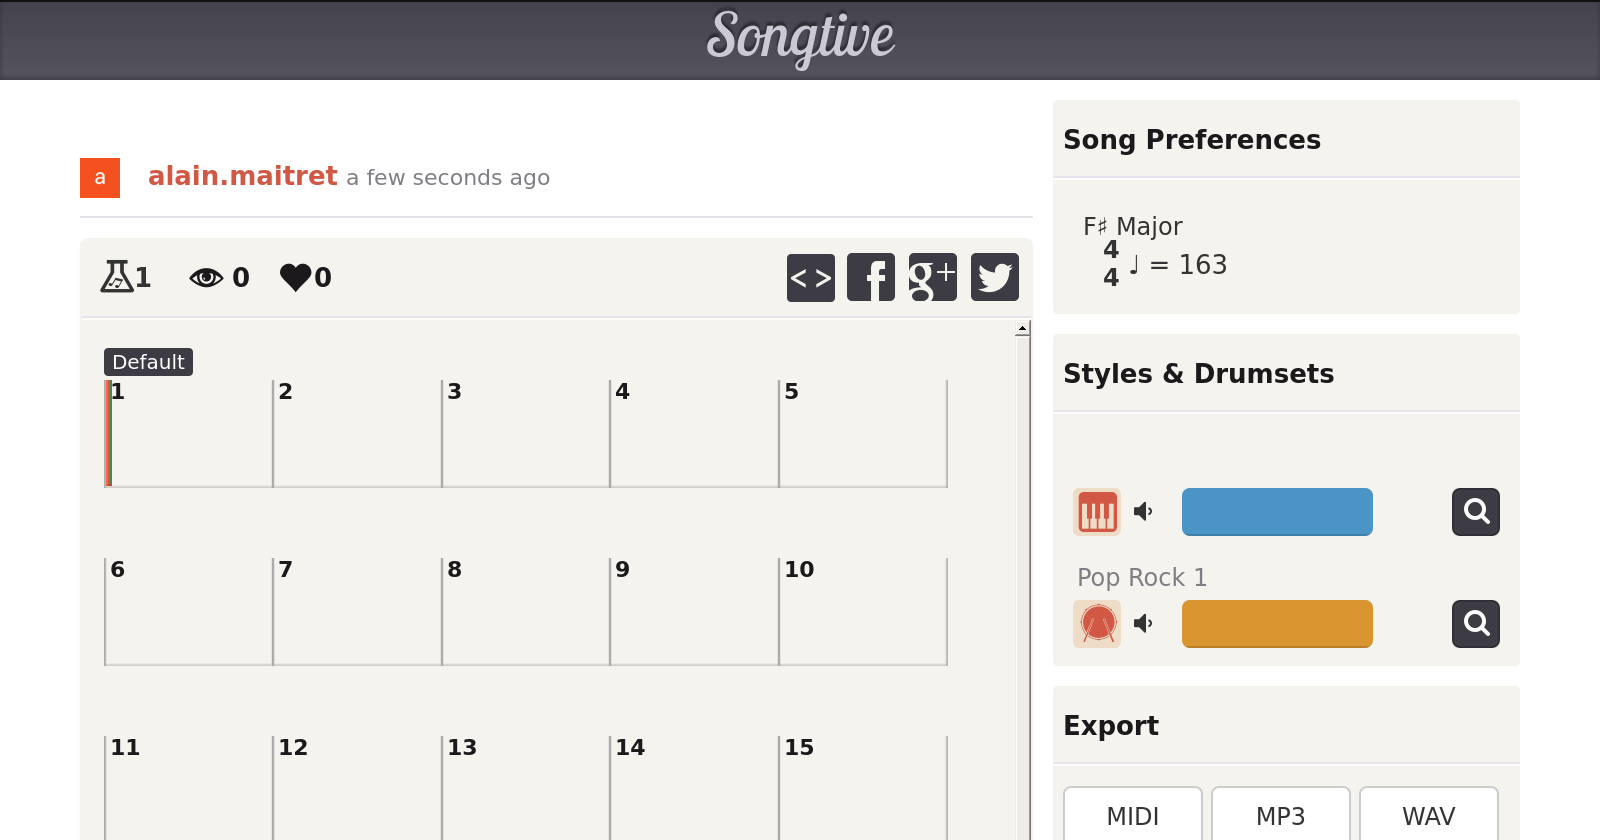This screenshot has height=840, width=1600.
Task: Share song on Twitter
Action: 994,277
